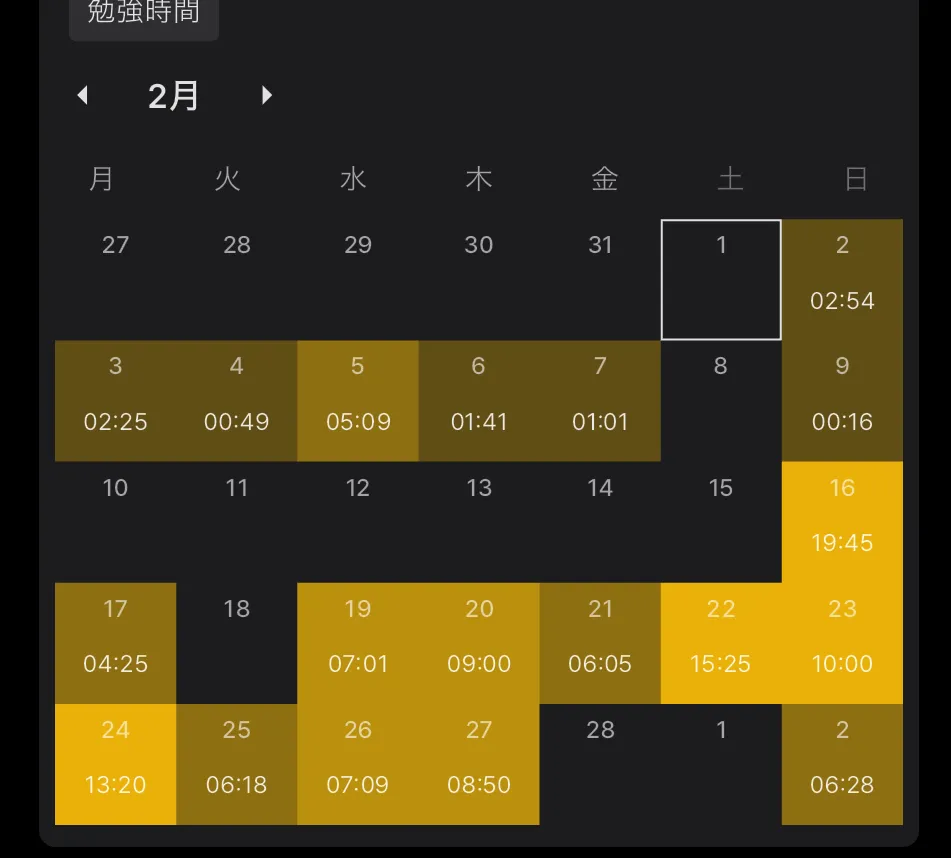Select February 6 cell showing 01:41

[x=479, y=401]
